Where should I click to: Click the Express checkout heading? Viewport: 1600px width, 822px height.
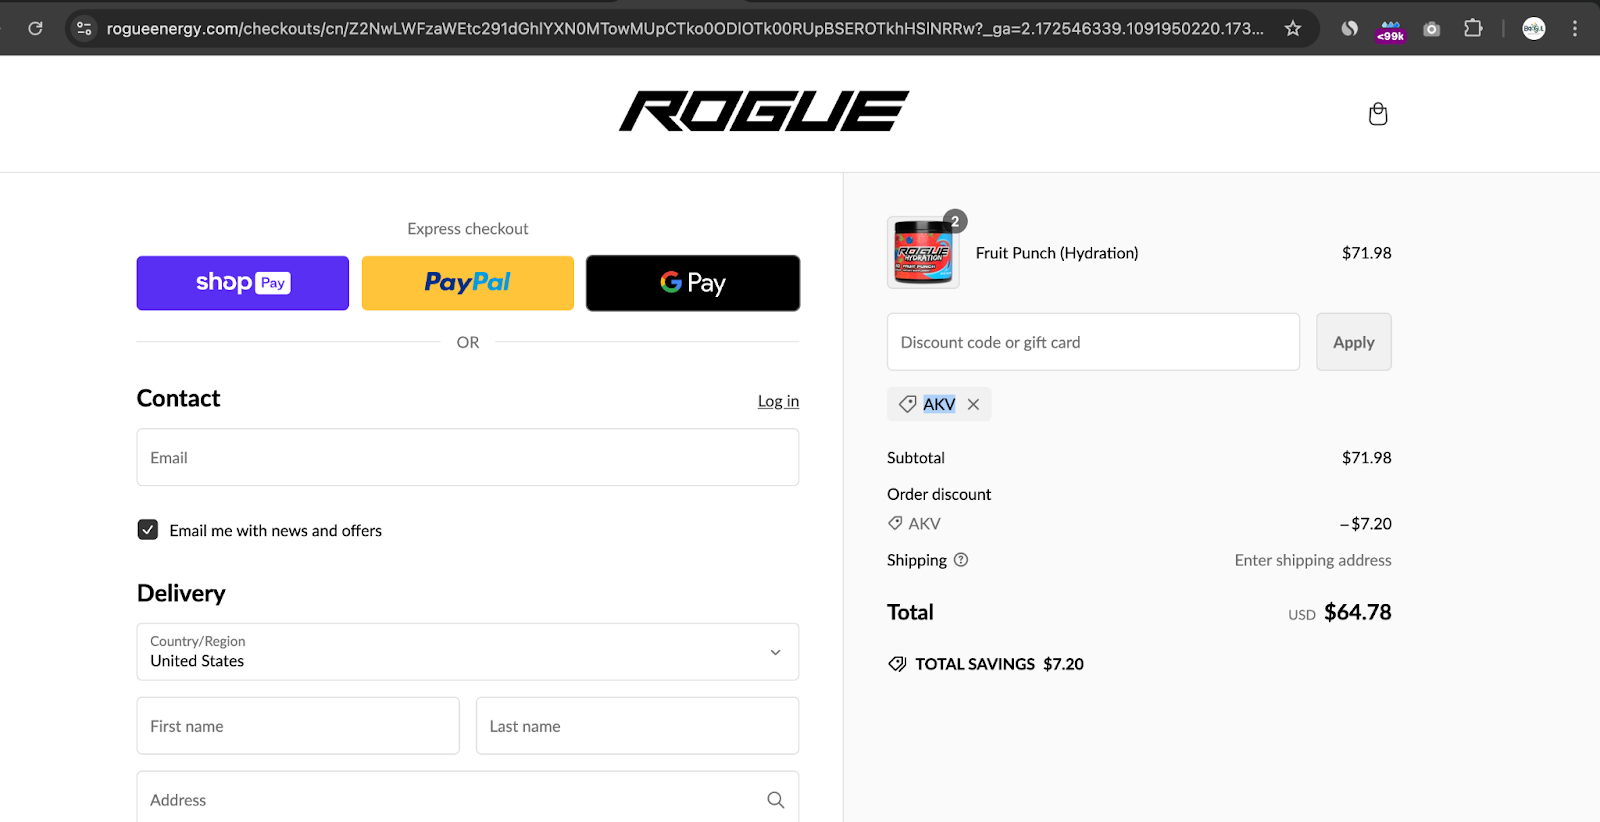coord(468,229)
